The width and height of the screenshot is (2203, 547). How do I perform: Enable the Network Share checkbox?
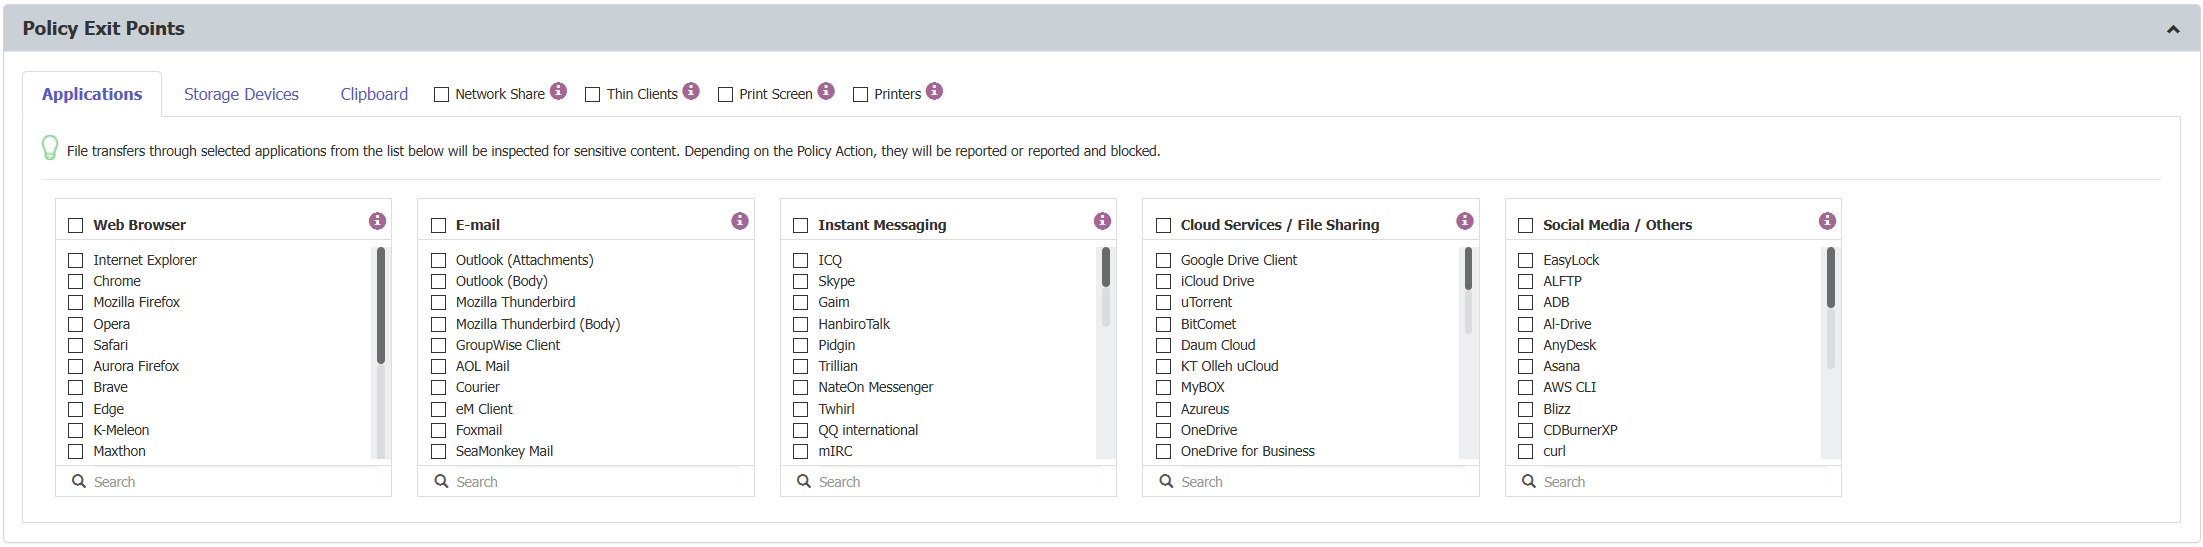(x=441, y=94)
